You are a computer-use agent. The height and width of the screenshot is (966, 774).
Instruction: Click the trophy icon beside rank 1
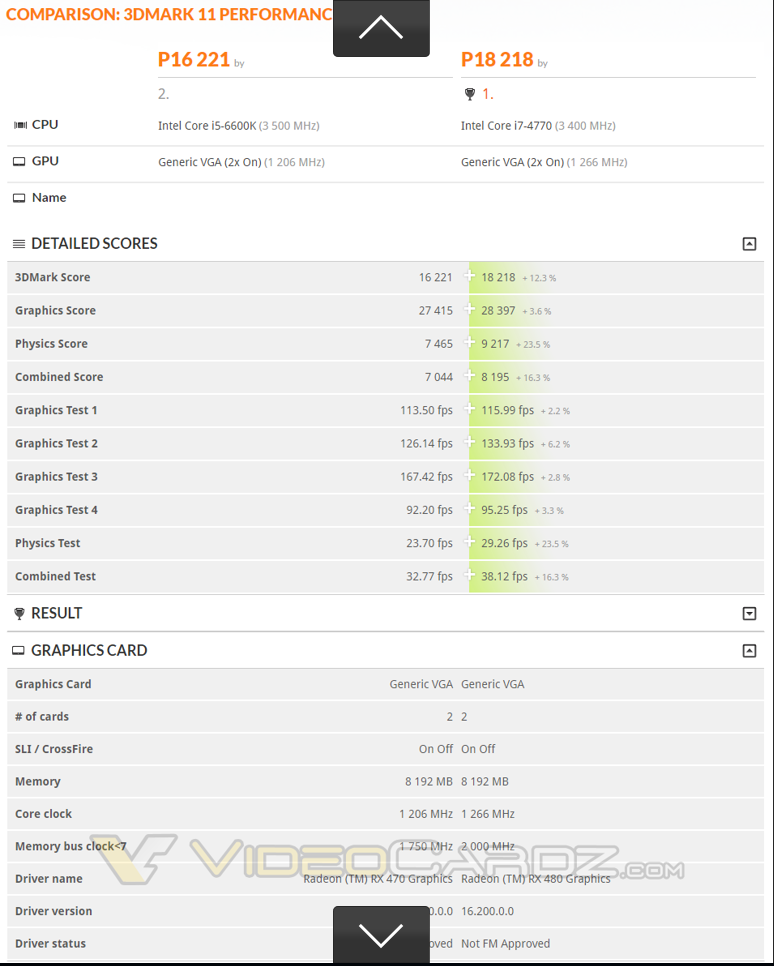(470, 94)
